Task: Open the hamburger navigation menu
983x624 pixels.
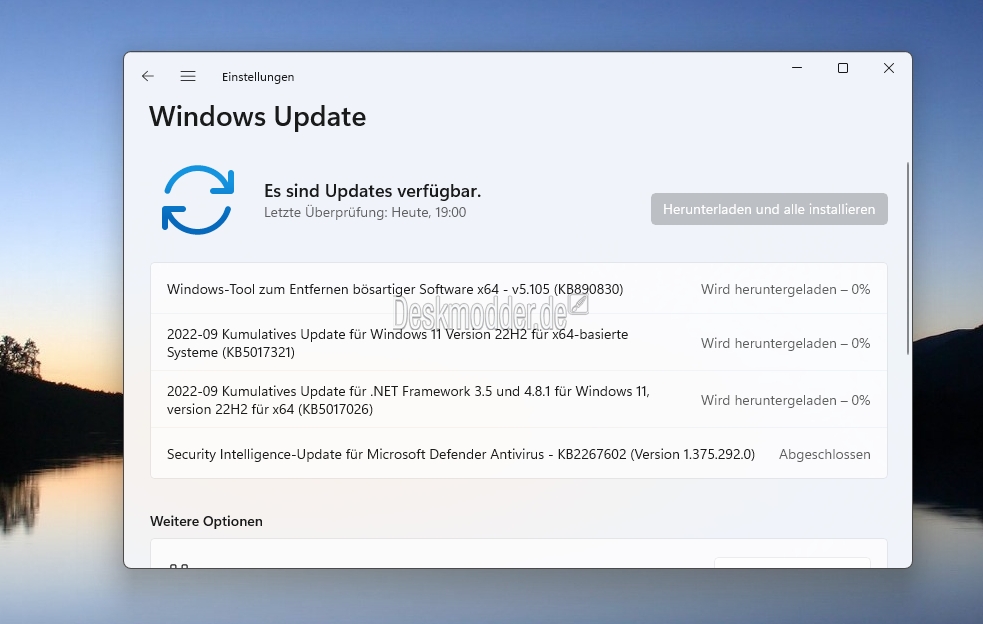Action: pyautogui.click(x=188, y=76)
